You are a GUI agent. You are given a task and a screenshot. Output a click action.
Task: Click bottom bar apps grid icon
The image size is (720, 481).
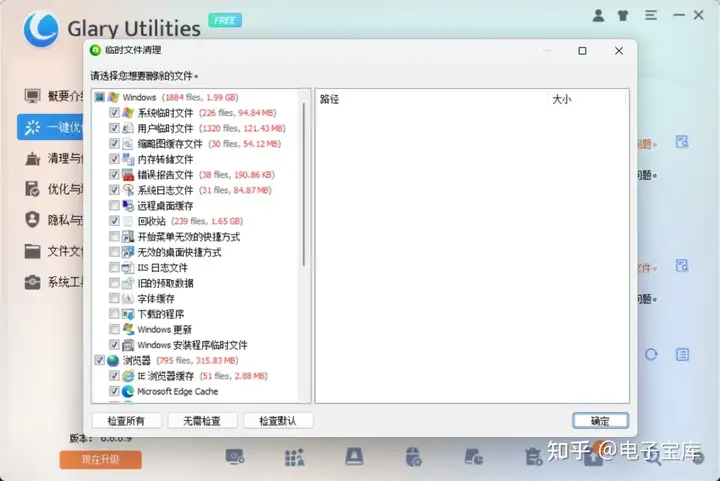[294, 457]
